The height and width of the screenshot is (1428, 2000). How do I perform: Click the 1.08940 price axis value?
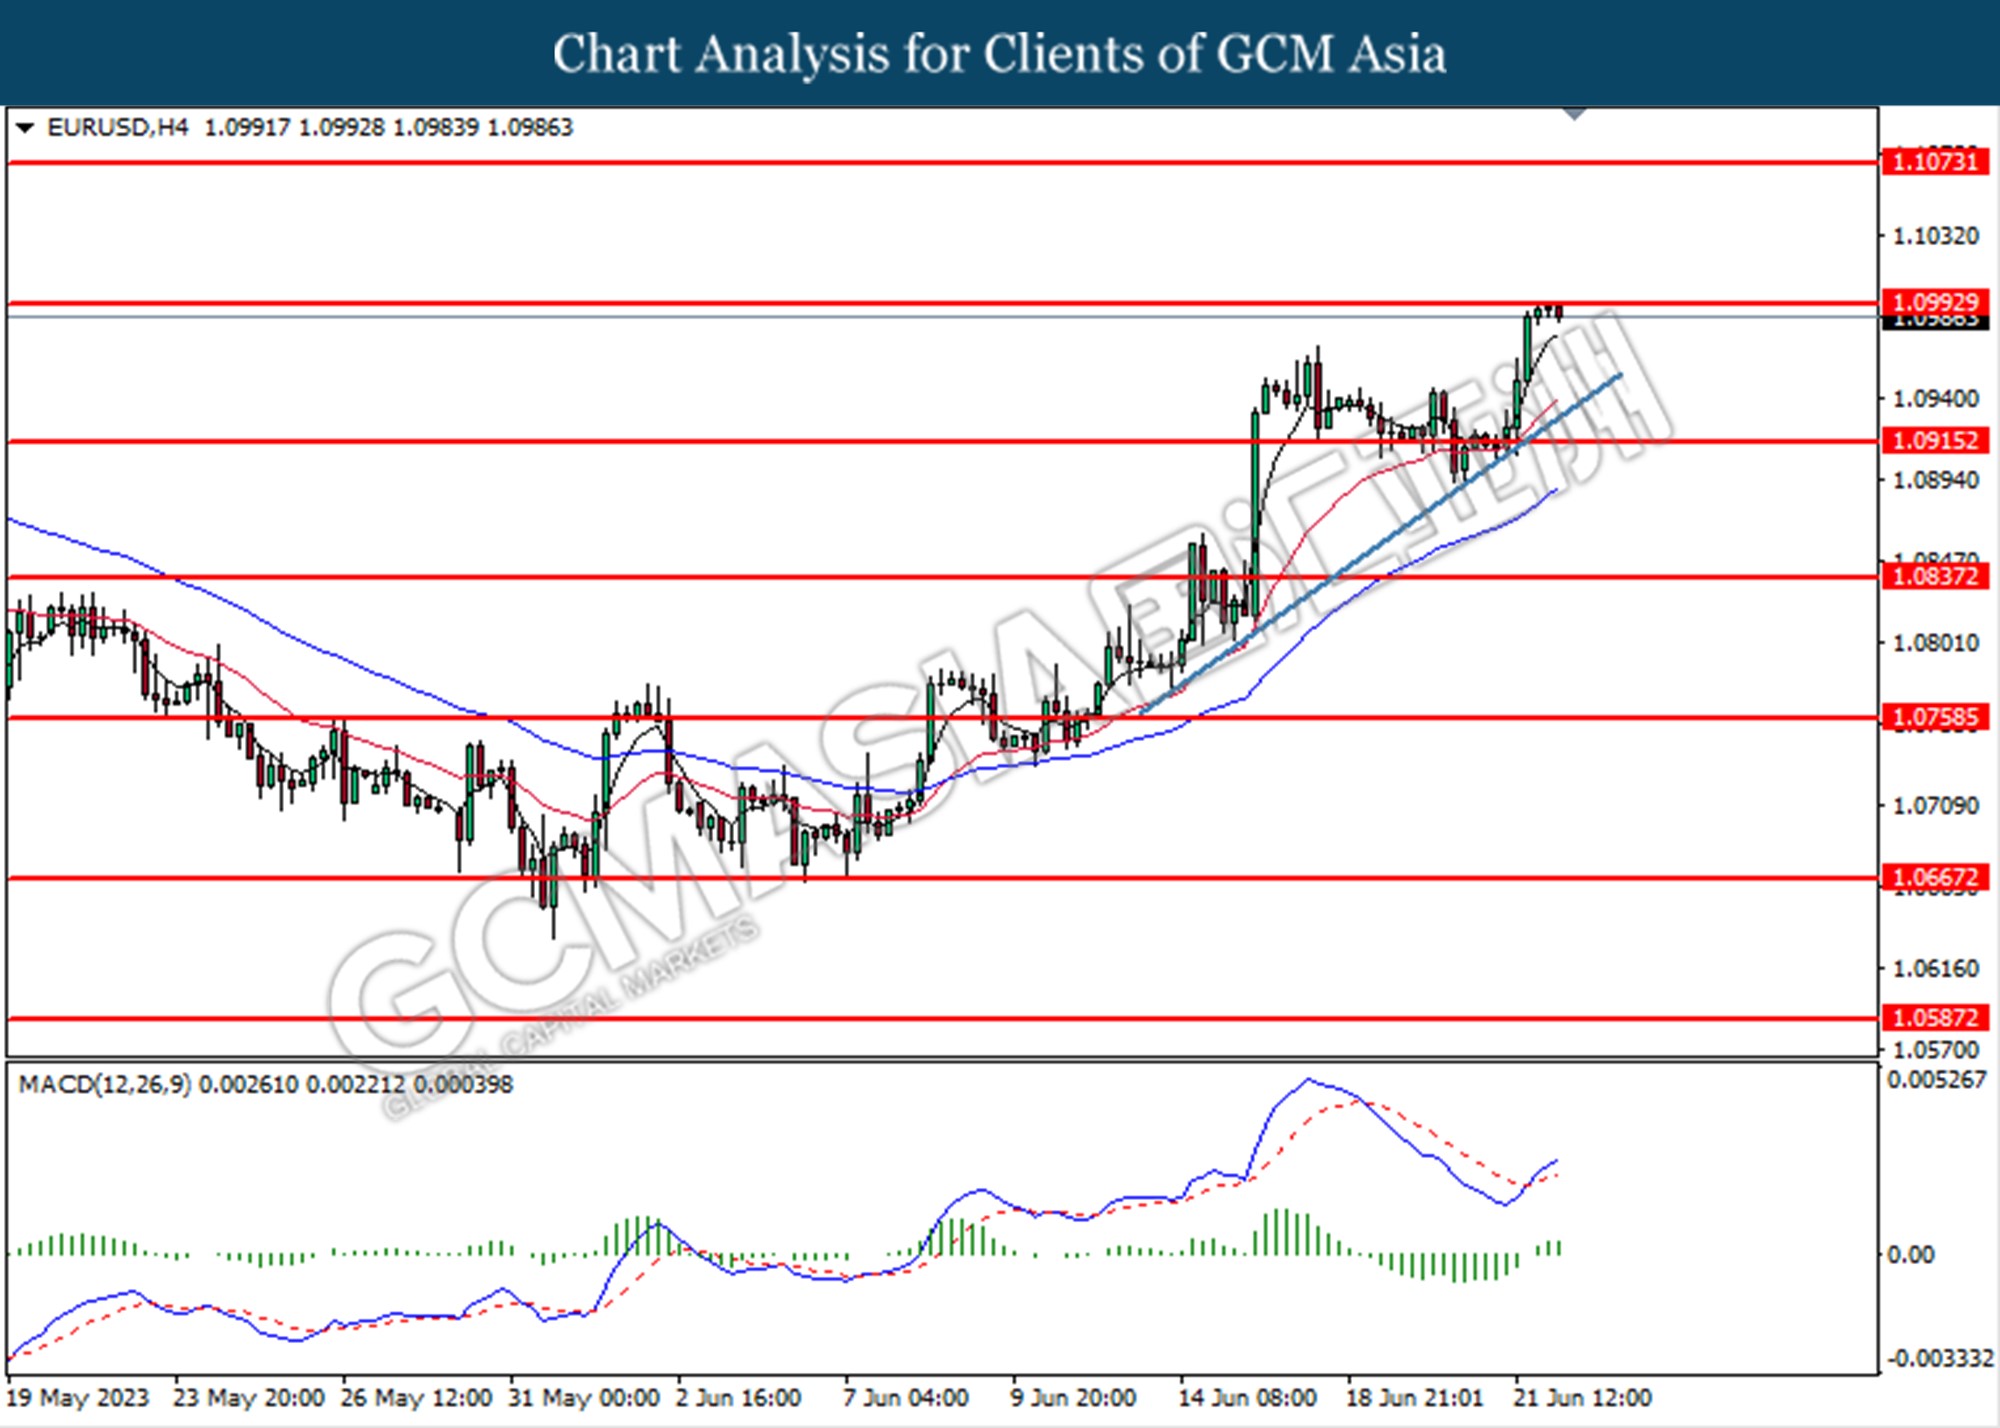coord(1936,481)
